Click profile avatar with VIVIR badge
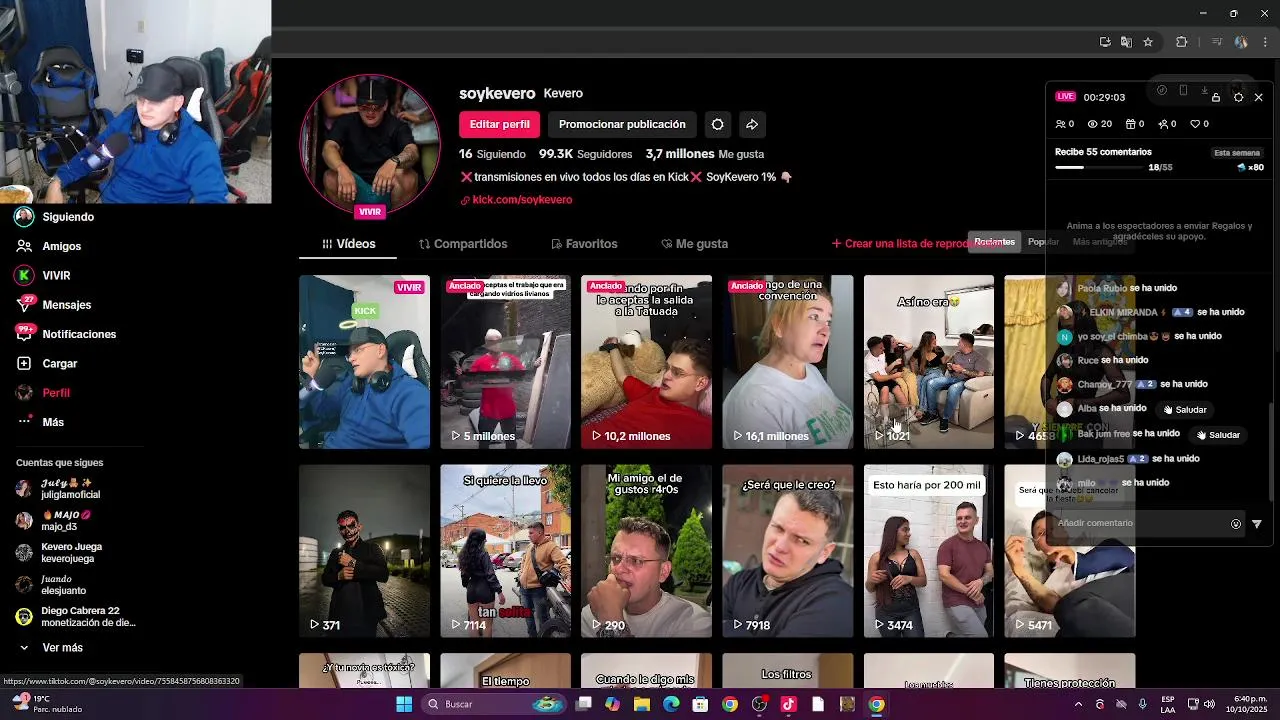This screenshot has height=720, width=1280. (x=371, y=146)
